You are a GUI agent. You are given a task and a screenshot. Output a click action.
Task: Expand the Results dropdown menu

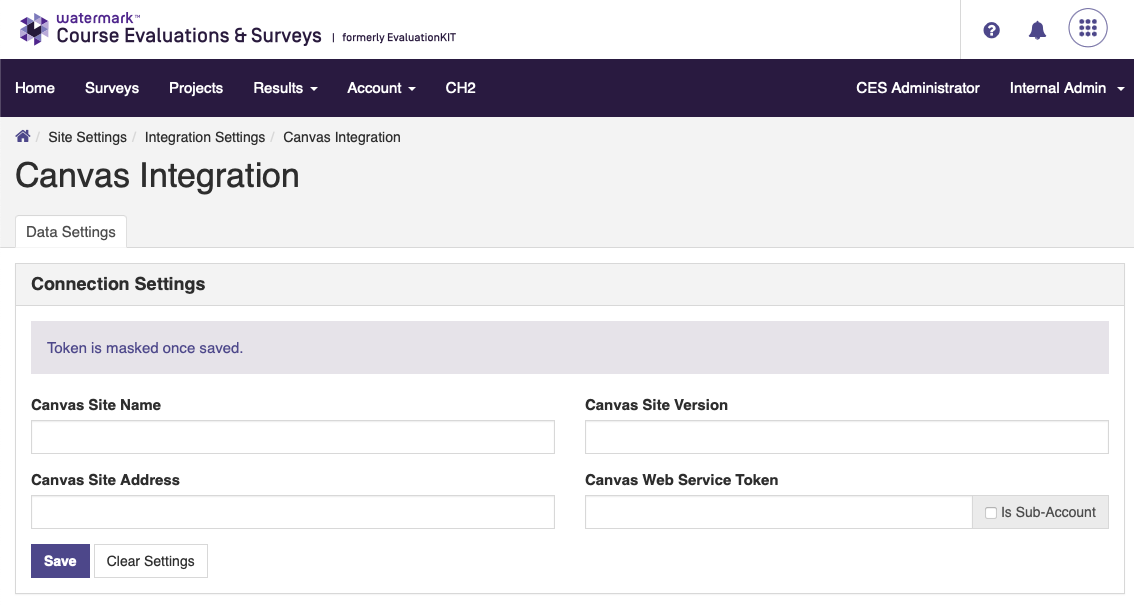286,88
